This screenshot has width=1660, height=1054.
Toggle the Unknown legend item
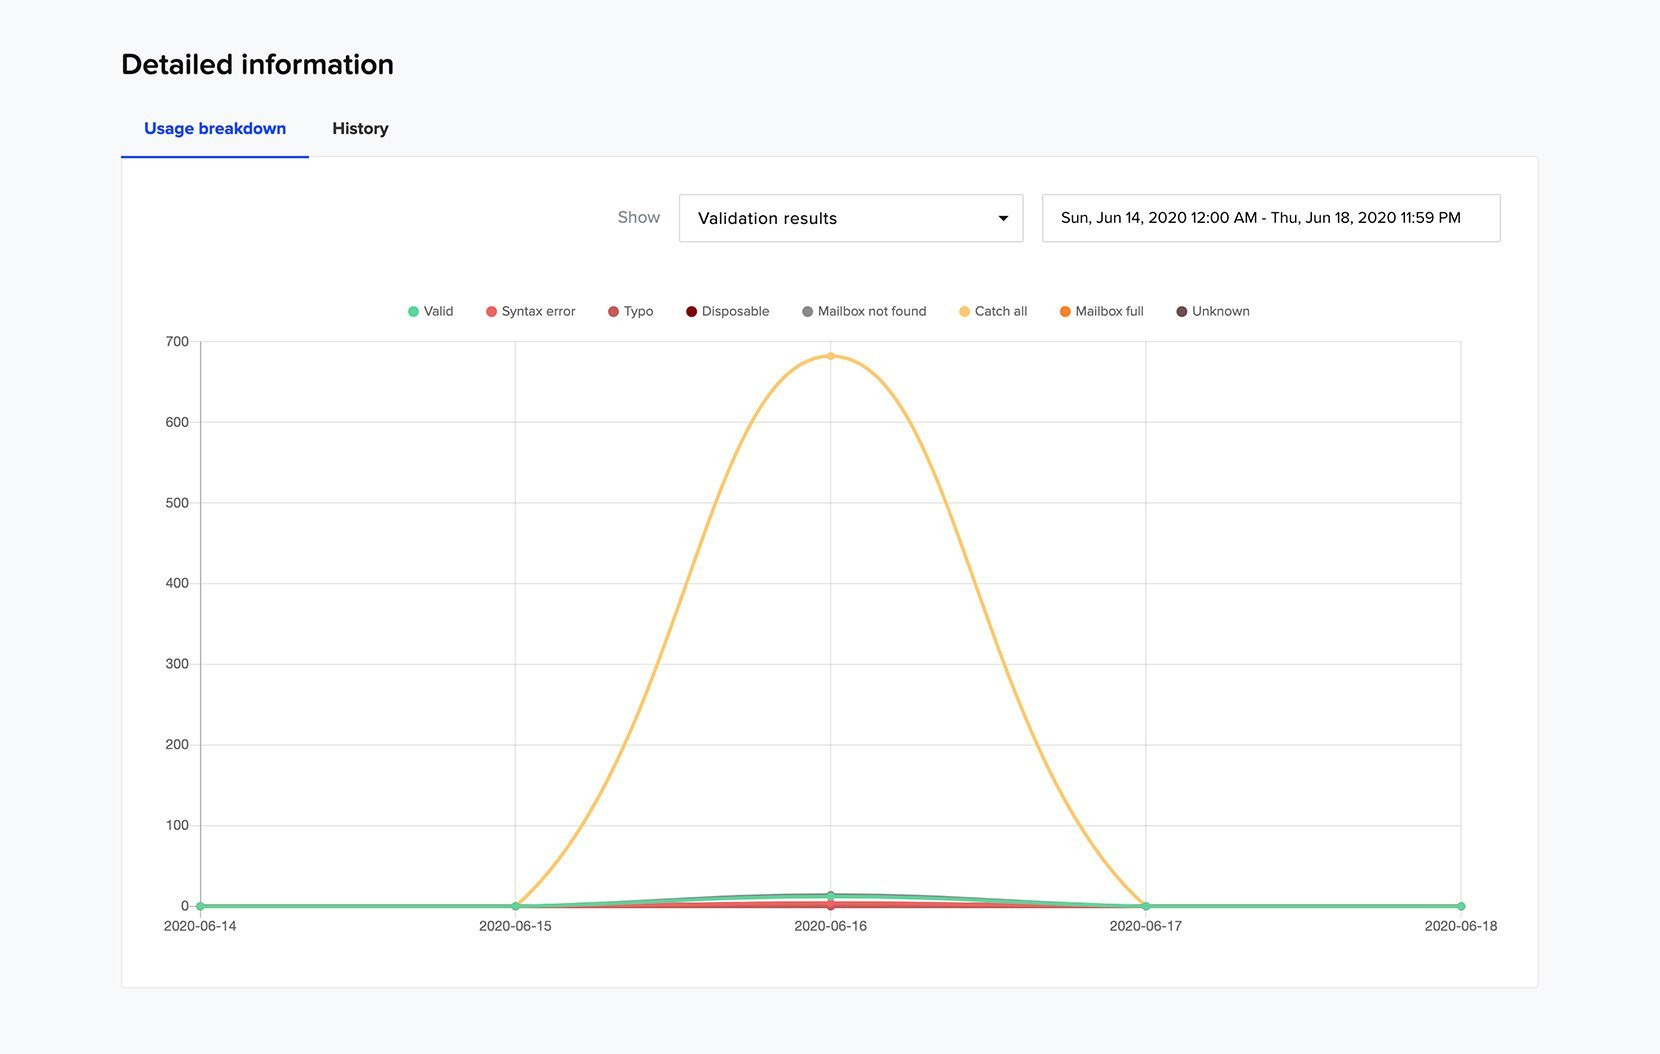pyautogui.click(x=1213, y=311)
